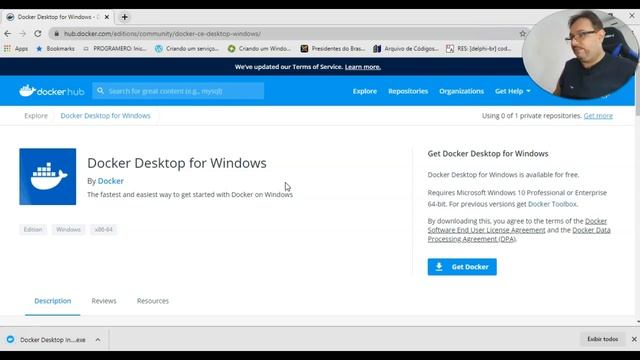The image size is (640, 360).
Task: Click the padlock site info icon
Action: [57, 33]
